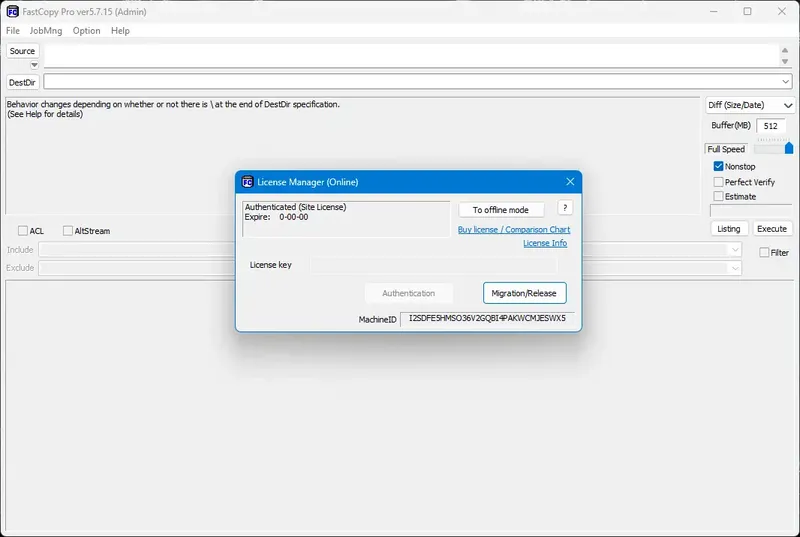This screenshot has width=800, height=537.
Task: Click the Source button
Action: 22,51
